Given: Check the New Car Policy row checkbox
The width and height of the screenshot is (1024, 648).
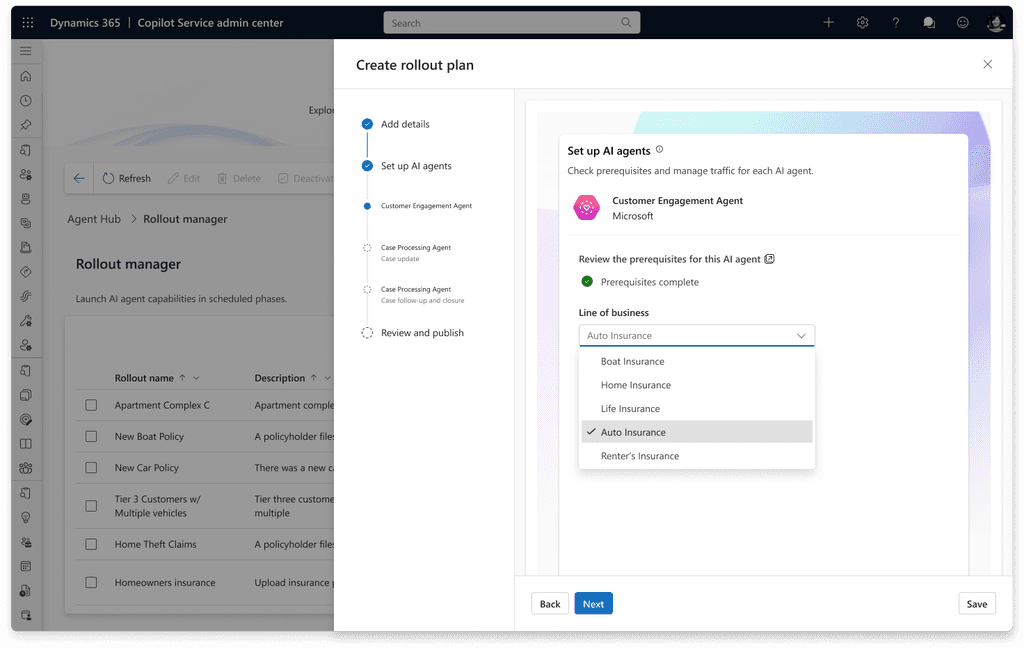Looking at the screenshot, I should tap(91, 468).
